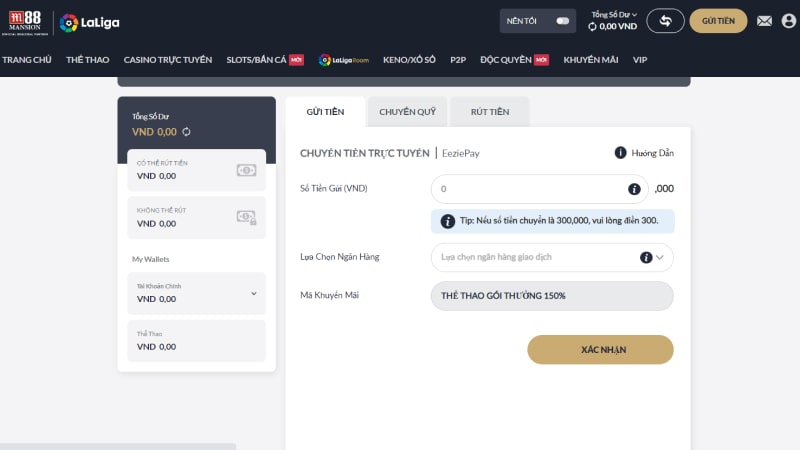Switch to the CHUYỂN QUỸ tab
The width and height of the screenshot is (800, 450).
coord(406,112)
